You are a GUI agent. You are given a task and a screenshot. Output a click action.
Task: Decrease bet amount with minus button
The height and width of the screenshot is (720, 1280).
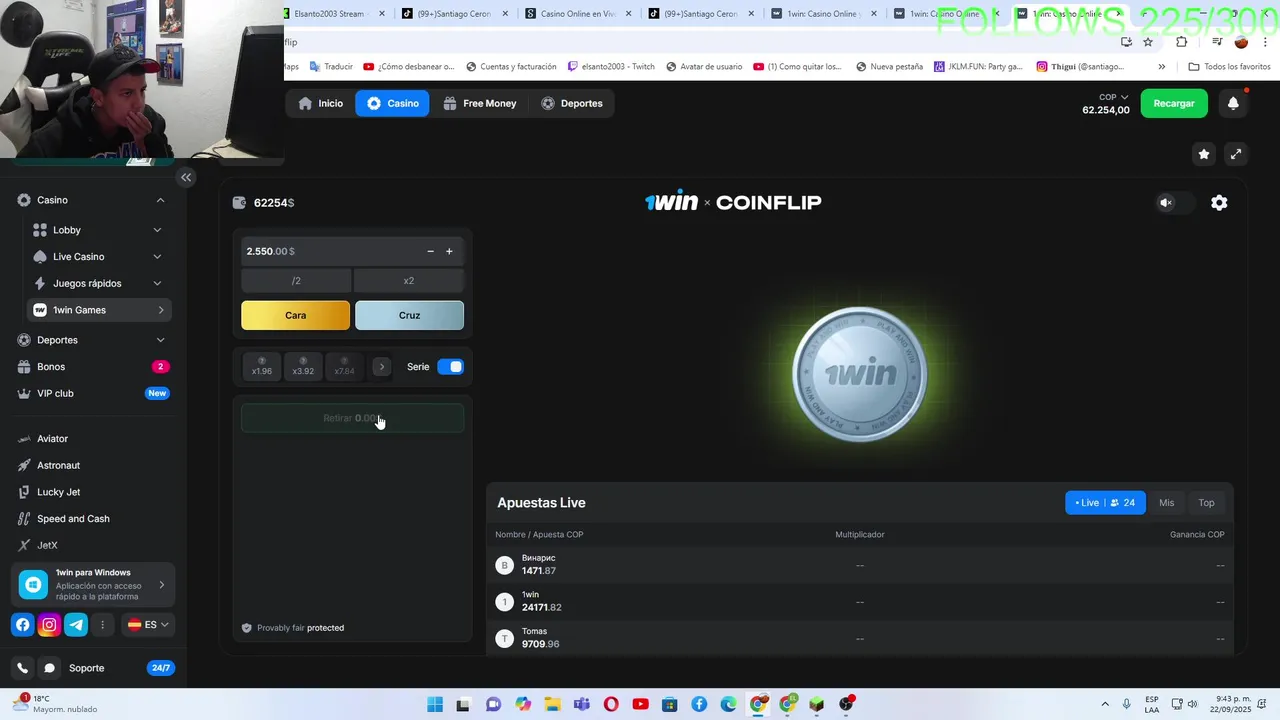(430, 252)
